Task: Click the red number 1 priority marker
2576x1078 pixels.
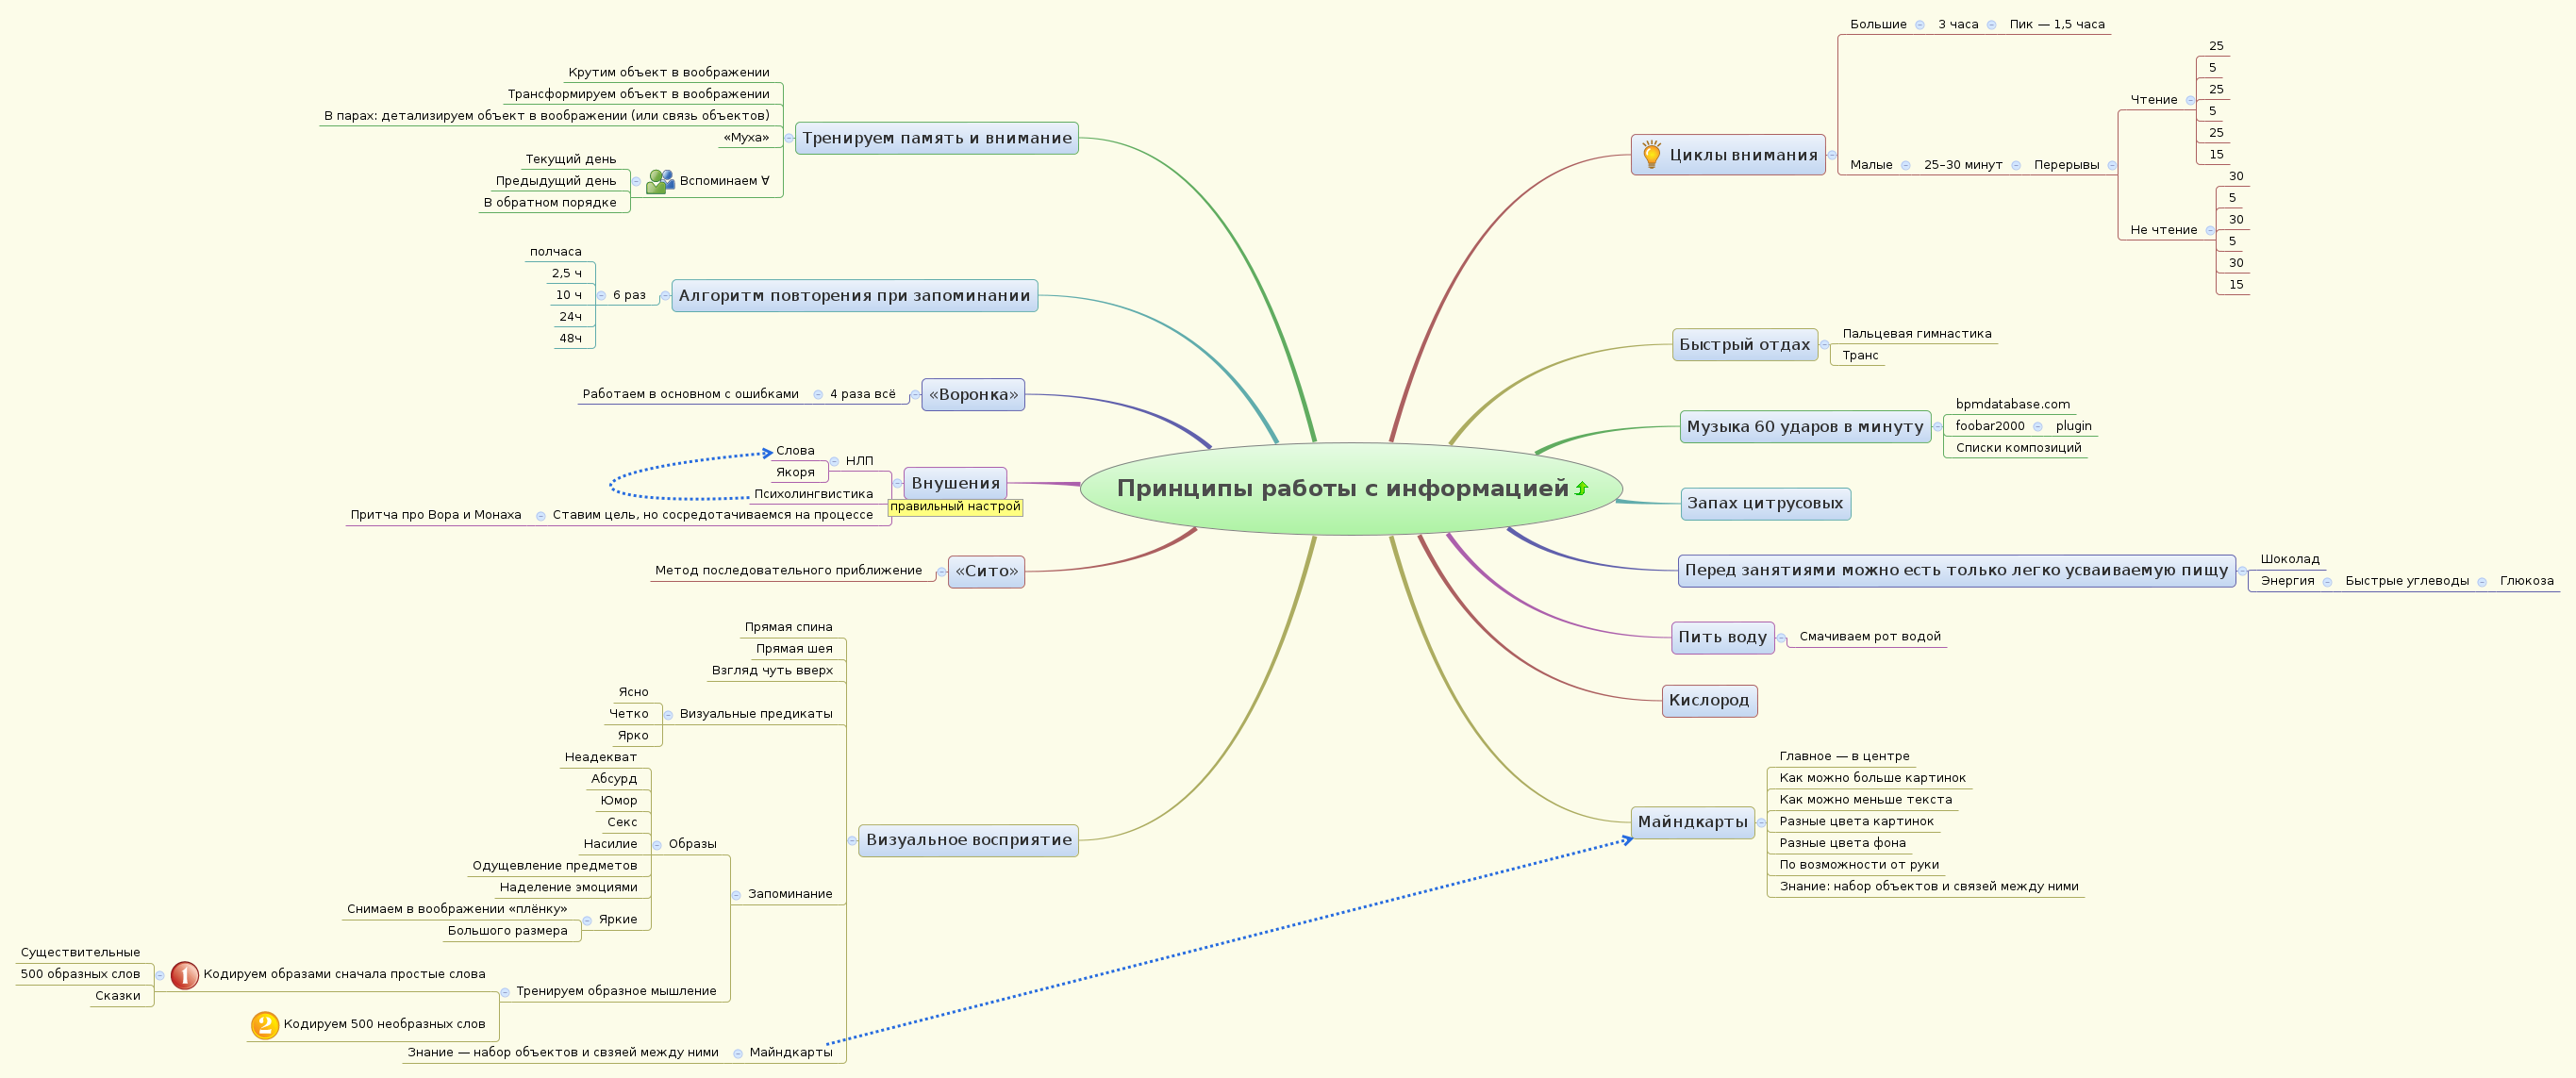Action: coord(184,975)
